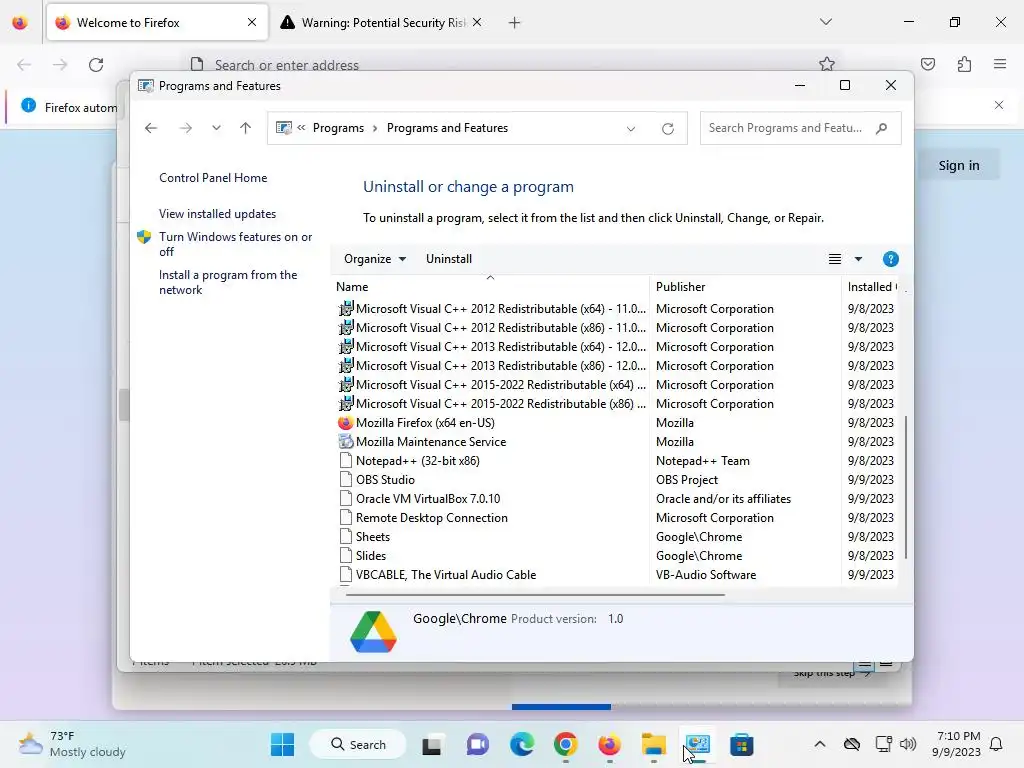Viewport: 1024px width, 768px height.
Task: Open File Explorer from the taskbar
Action: tap(653, 744)
